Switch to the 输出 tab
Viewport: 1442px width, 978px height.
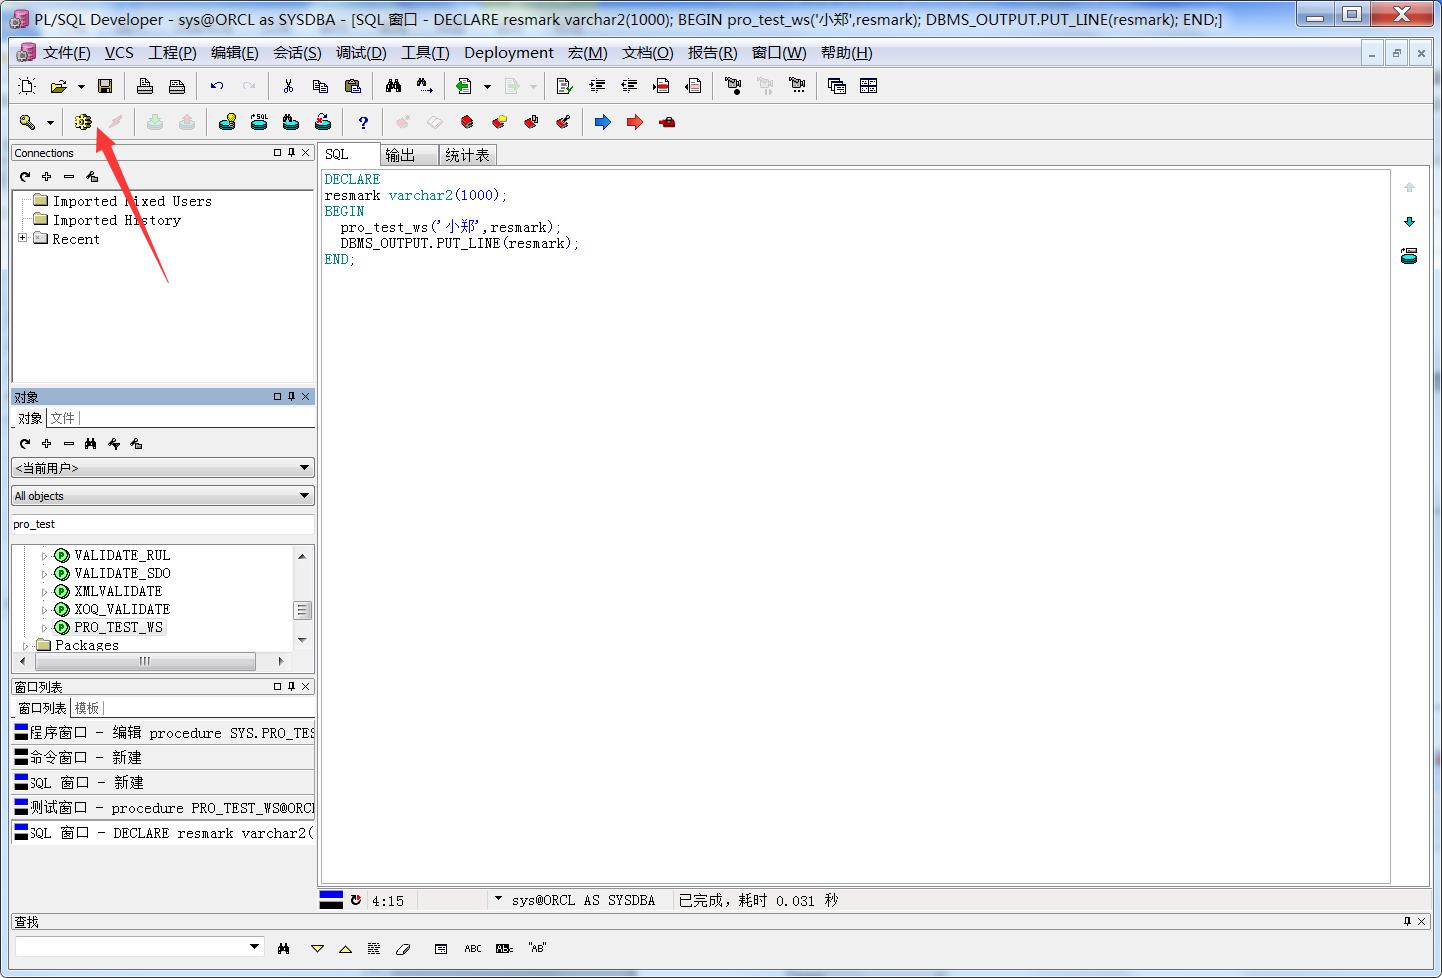coord(408,155)
